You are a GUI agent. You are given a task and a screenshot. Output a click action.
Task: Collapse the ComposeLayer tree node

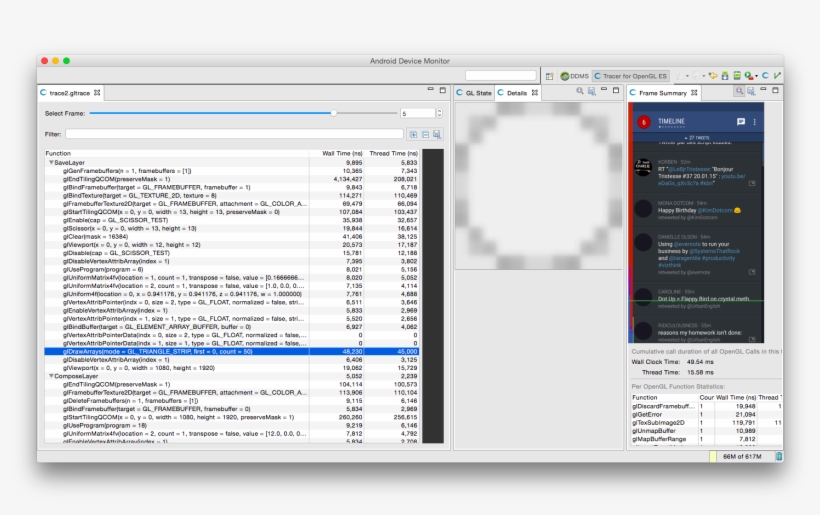tap(51, 376)
